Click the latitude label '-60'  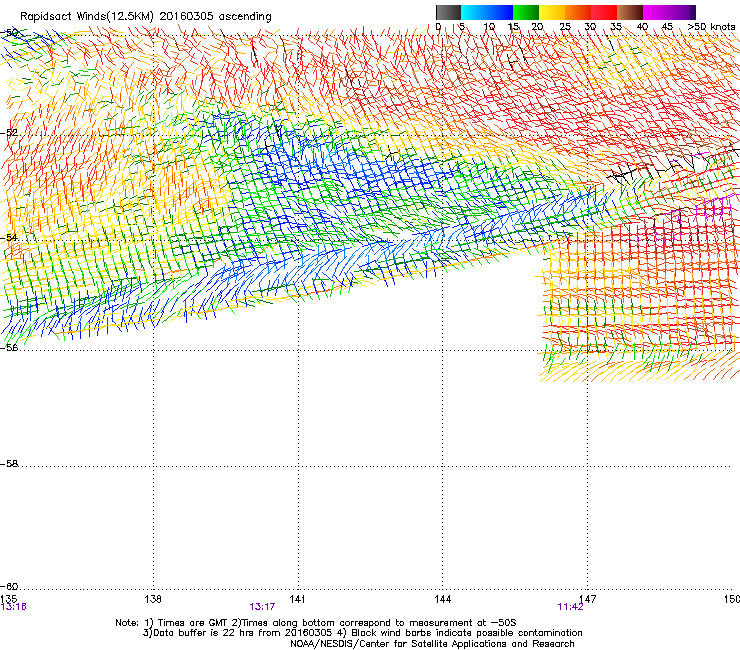9,586
